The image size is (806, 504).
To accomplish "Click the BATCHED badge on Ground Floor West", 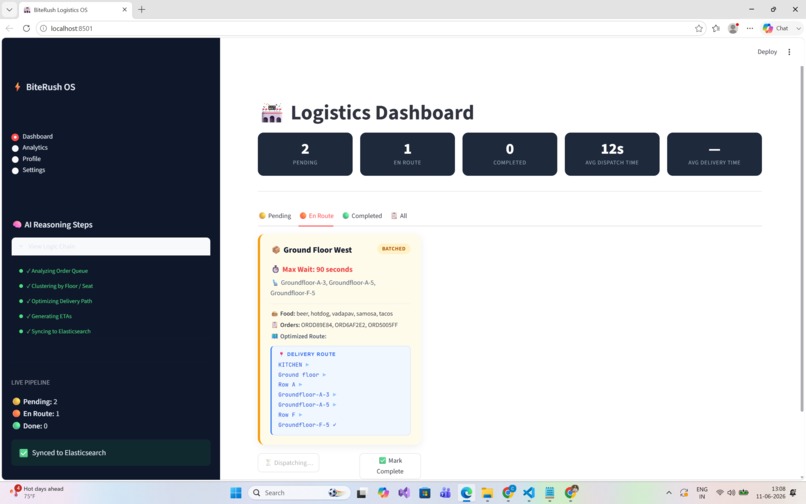I will [394, 249].
